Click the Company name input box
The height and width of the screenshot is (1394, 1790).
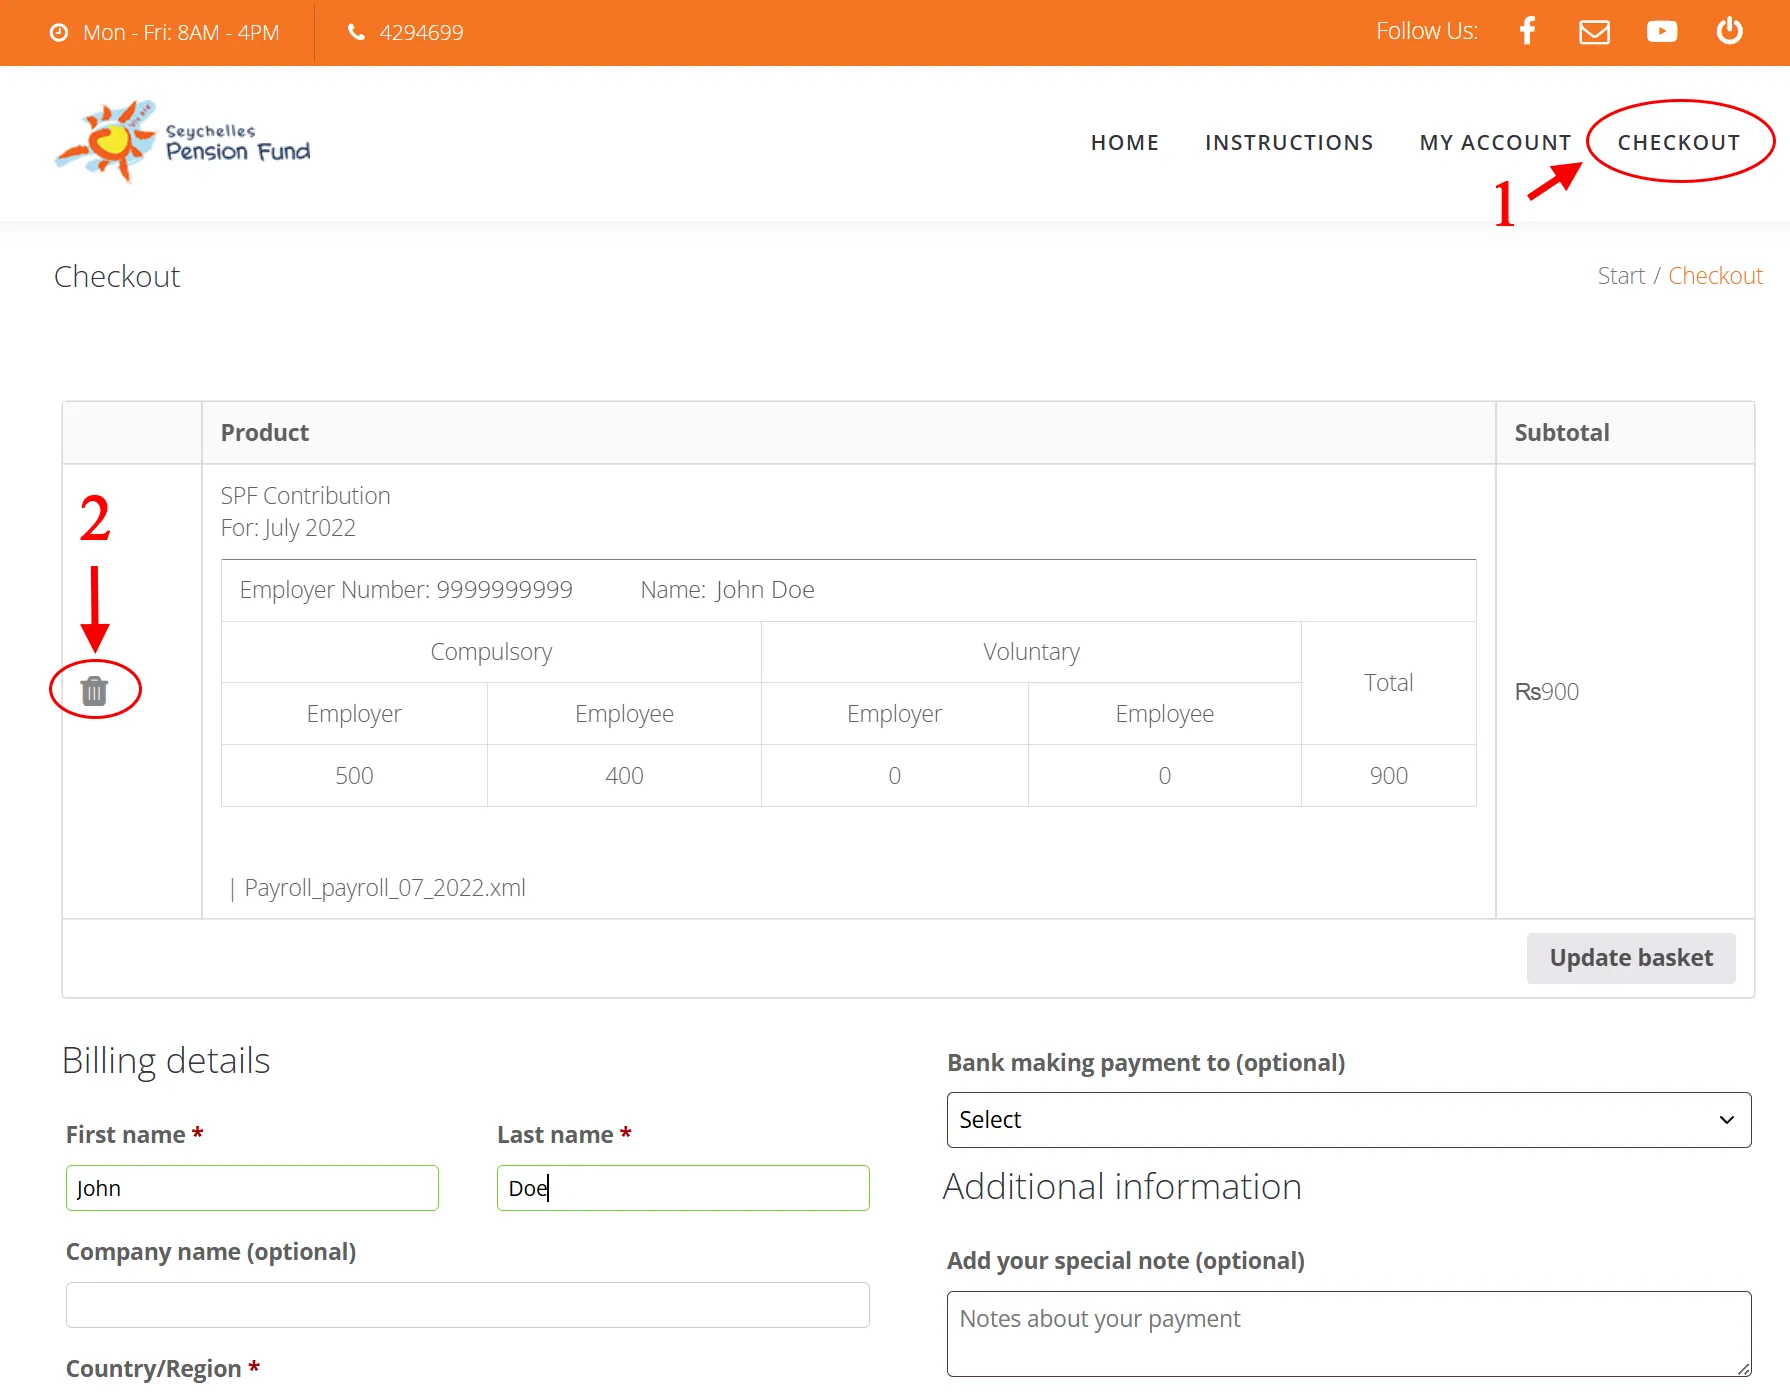(x=467, y=1305)
